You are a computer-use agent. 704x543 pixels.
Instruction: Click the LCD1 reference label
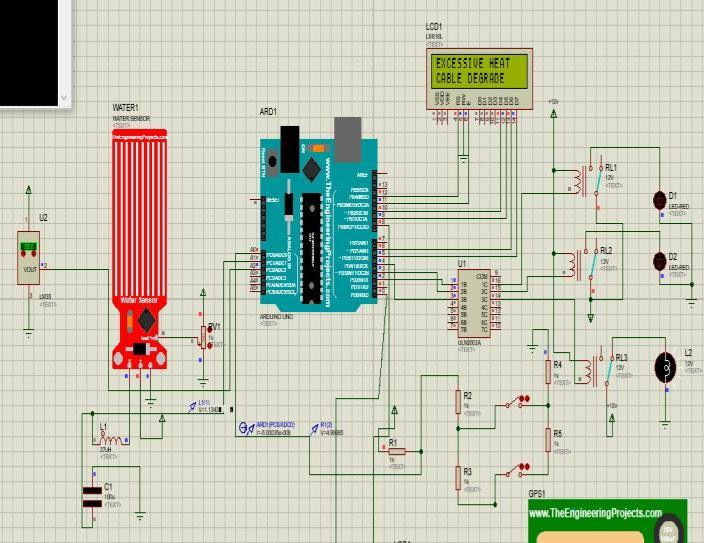pyautogui.click(x=434, y=27)
